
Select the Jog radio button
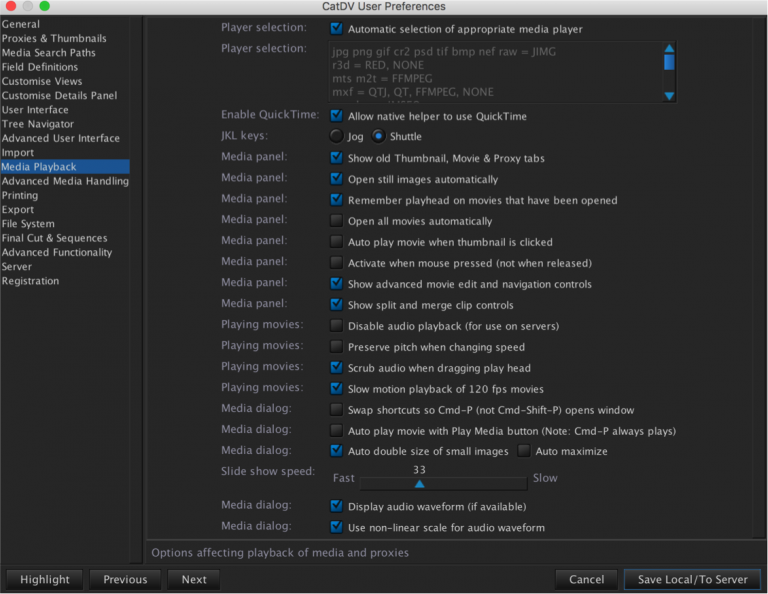click(336, 136)
